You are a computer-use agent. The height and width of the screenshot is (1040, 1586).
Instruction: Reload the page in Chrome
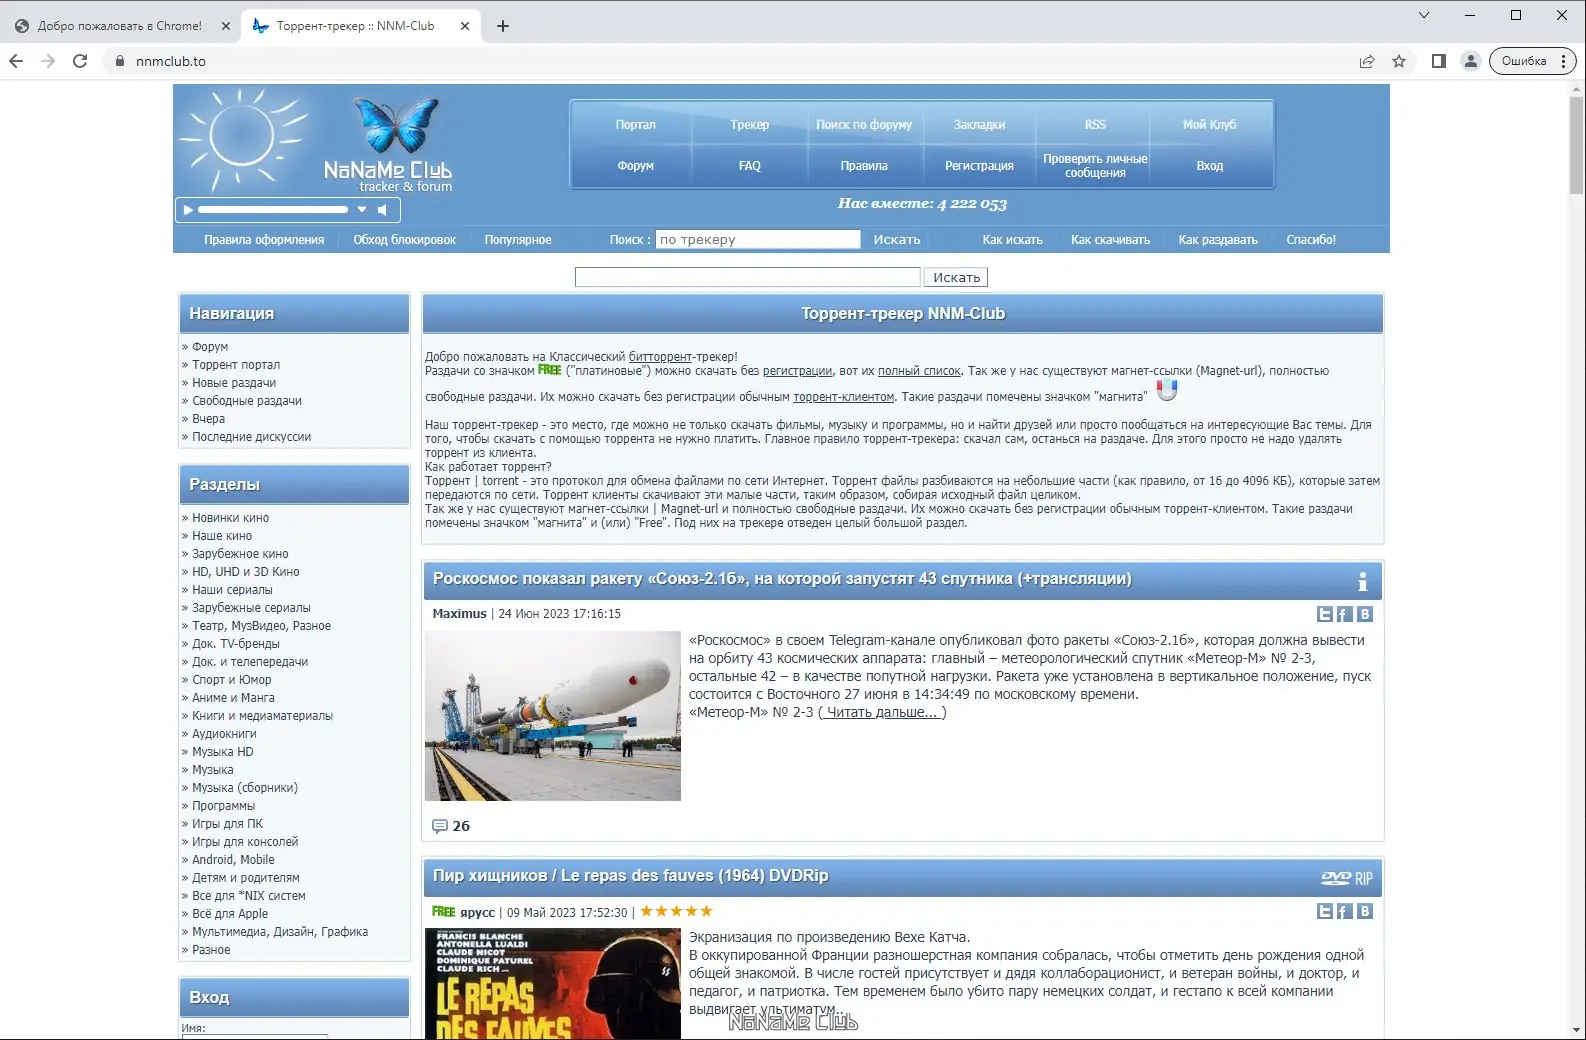point(80,61)
